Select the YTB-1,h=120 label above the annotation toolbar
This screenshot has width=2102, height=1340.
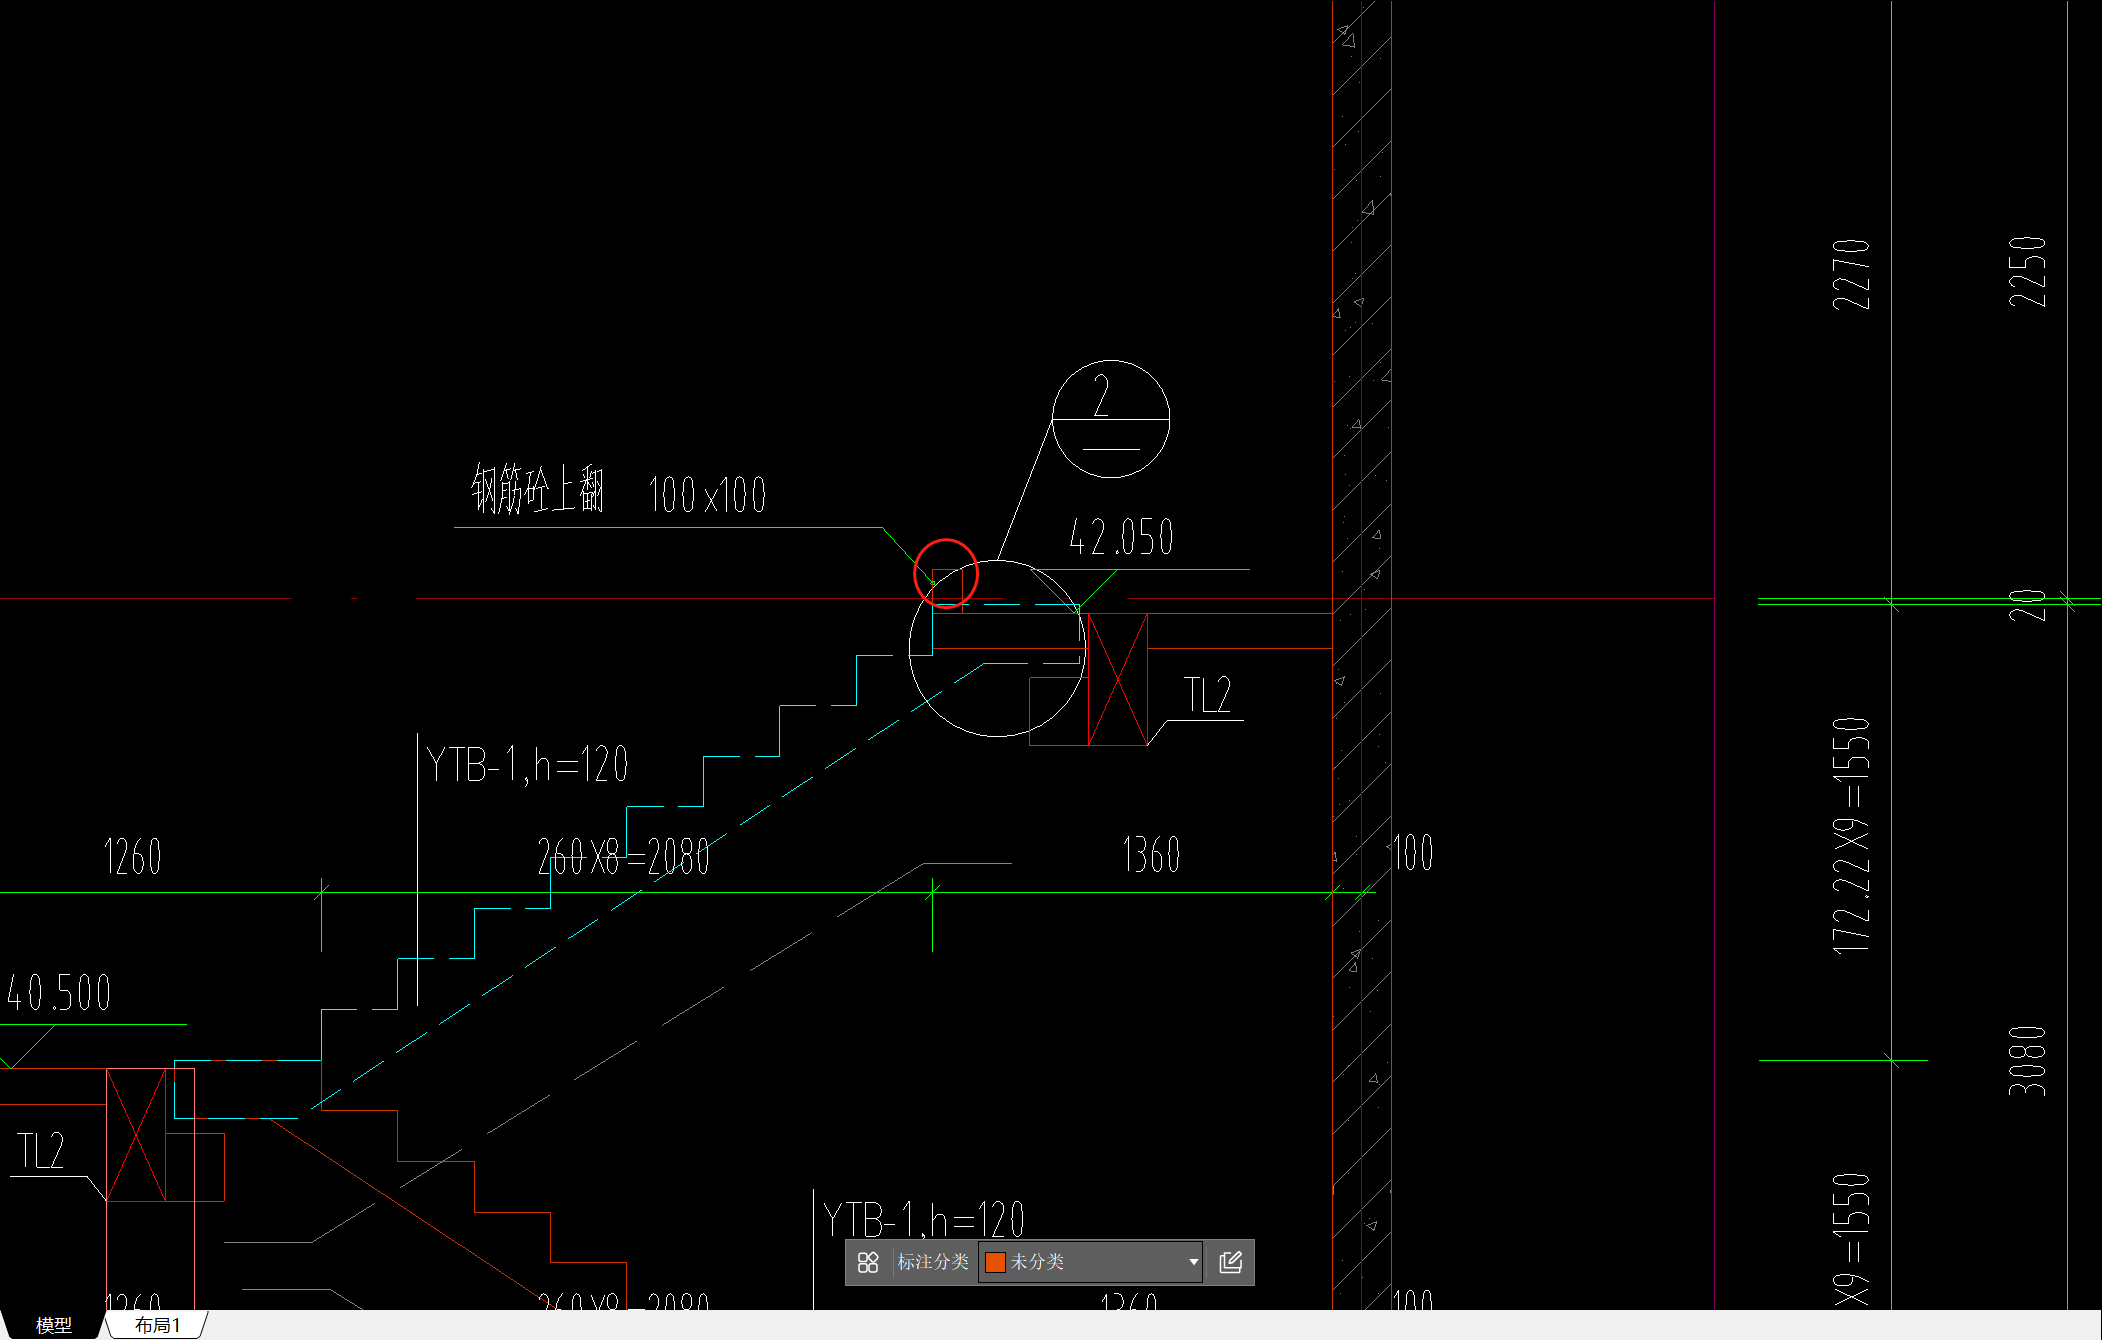(924, 1220)
